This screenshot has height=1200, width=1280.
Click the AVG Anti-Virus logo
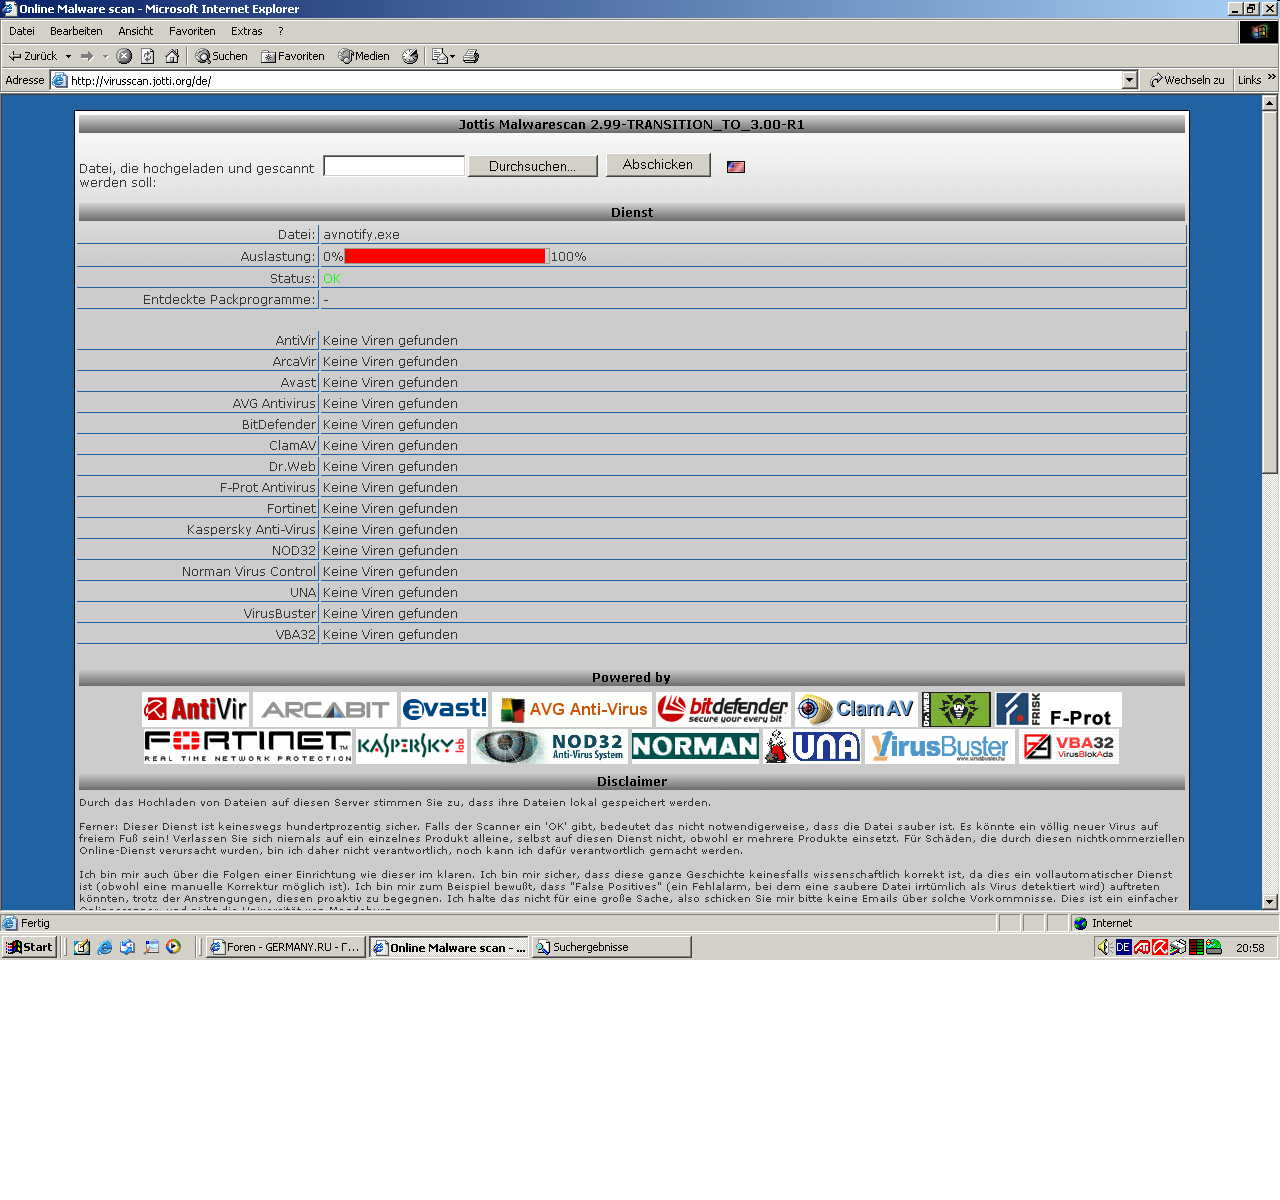coord(572,709)
